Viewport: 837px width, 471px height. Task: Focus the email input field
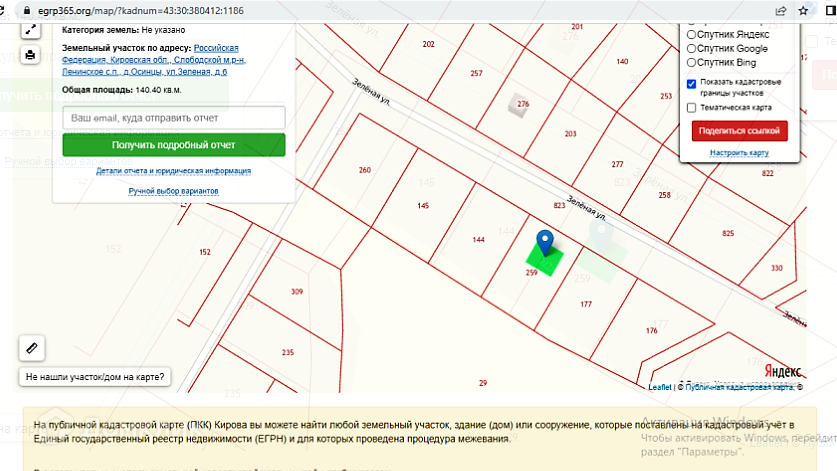point(173,117)
